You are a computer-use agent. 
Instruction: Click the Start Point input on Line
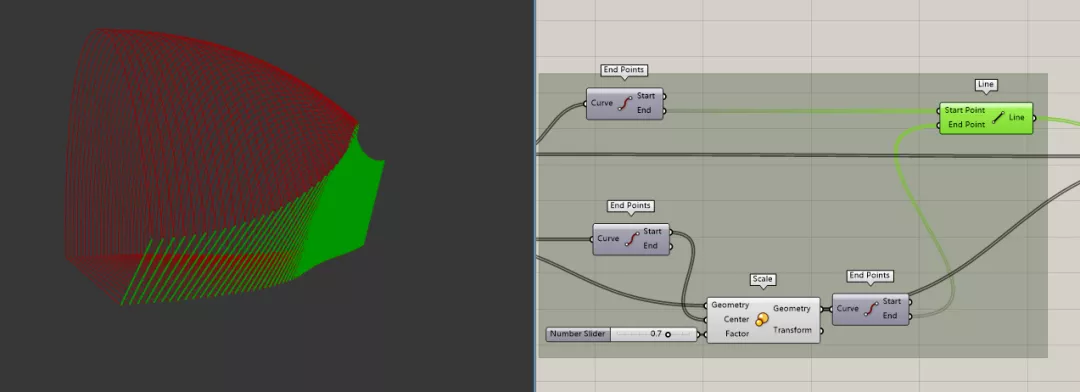point(964,110)
